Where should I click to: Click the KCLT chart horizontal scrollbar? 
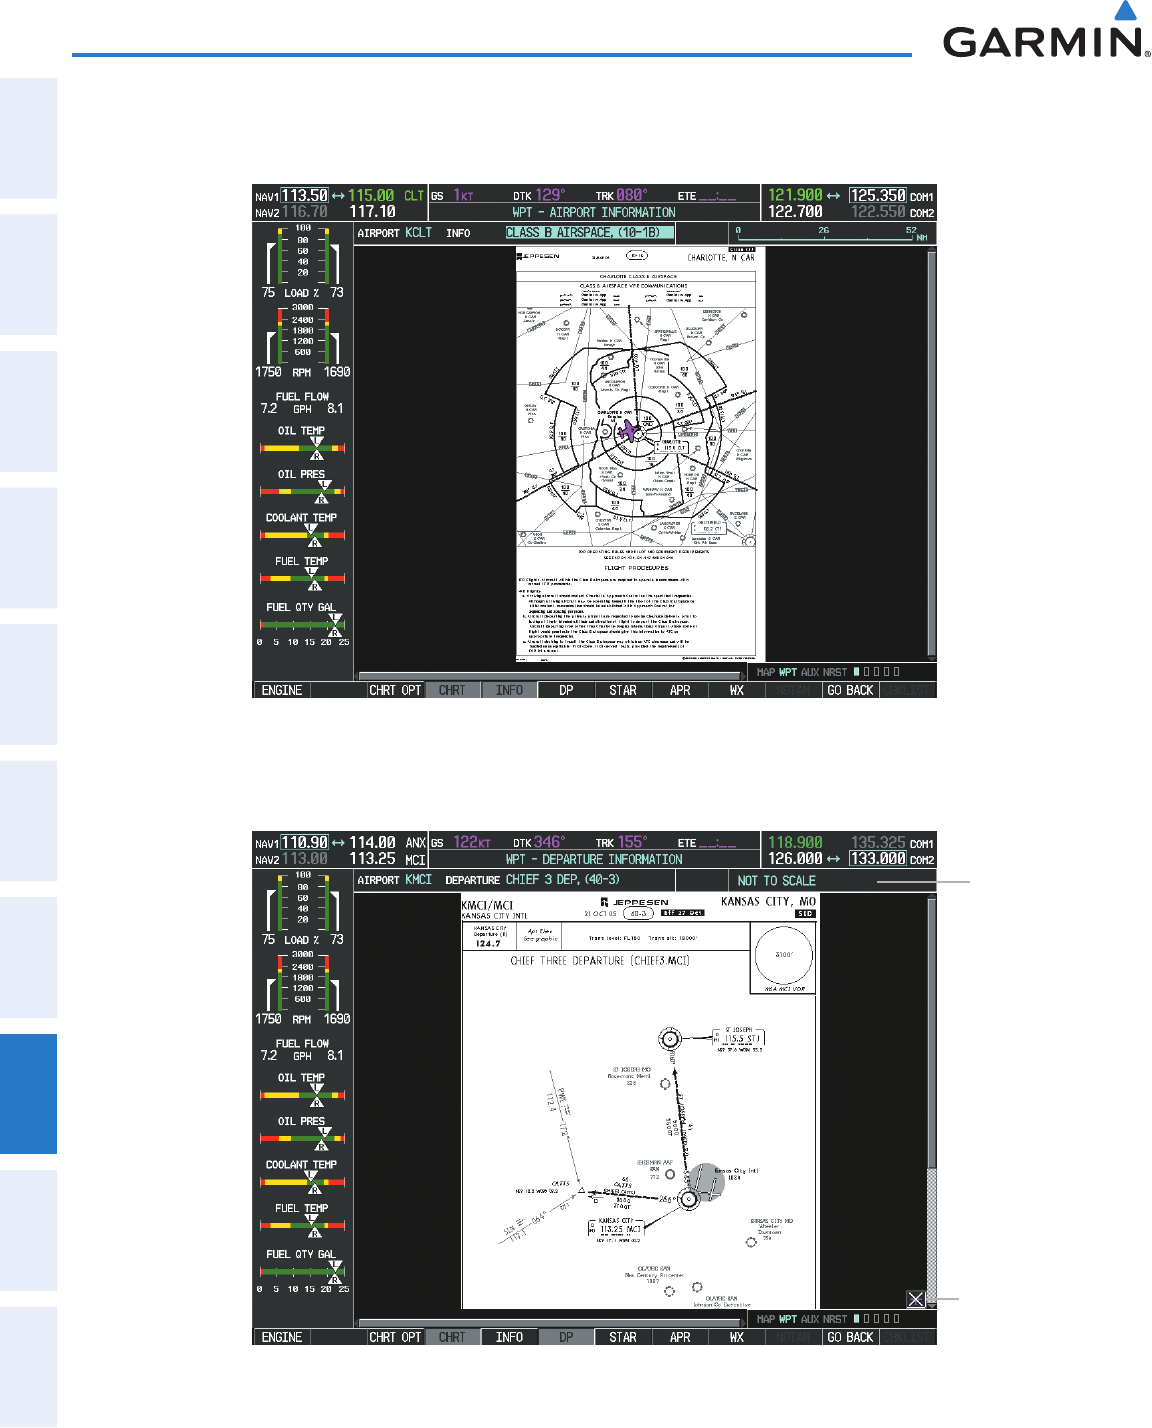tap(553, 676)
